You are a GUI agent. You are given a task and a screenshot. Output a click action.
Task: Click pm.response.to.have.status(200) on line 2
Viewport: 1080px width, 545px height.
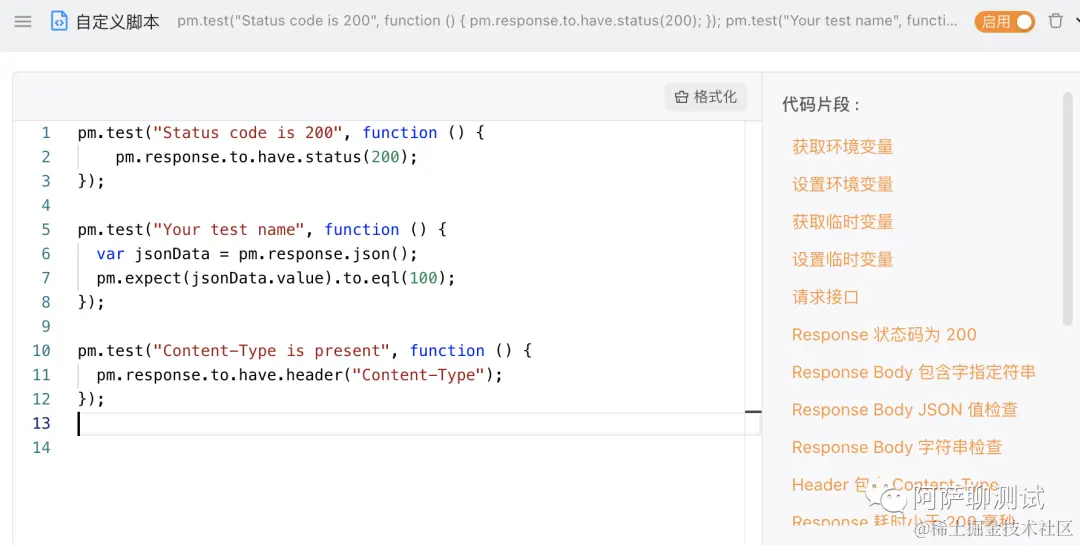coord(267,157)
